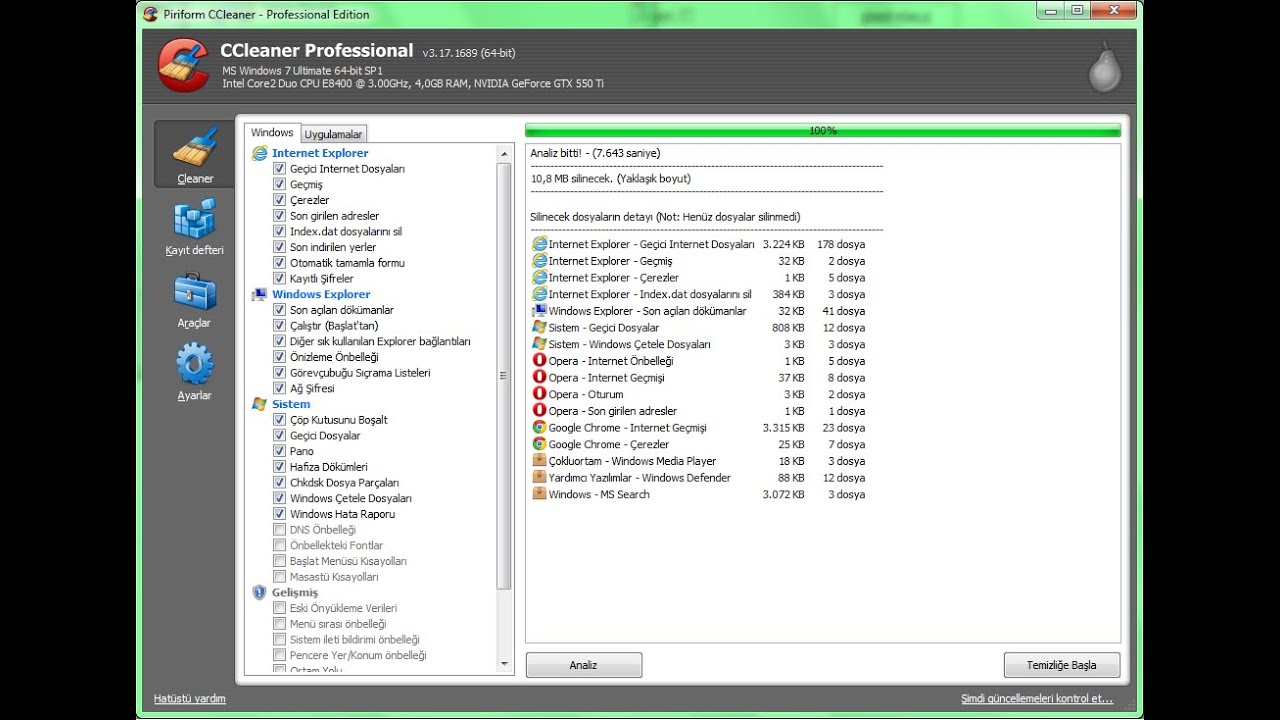Click scroll down arrow of cleaner list

point(505,663)
